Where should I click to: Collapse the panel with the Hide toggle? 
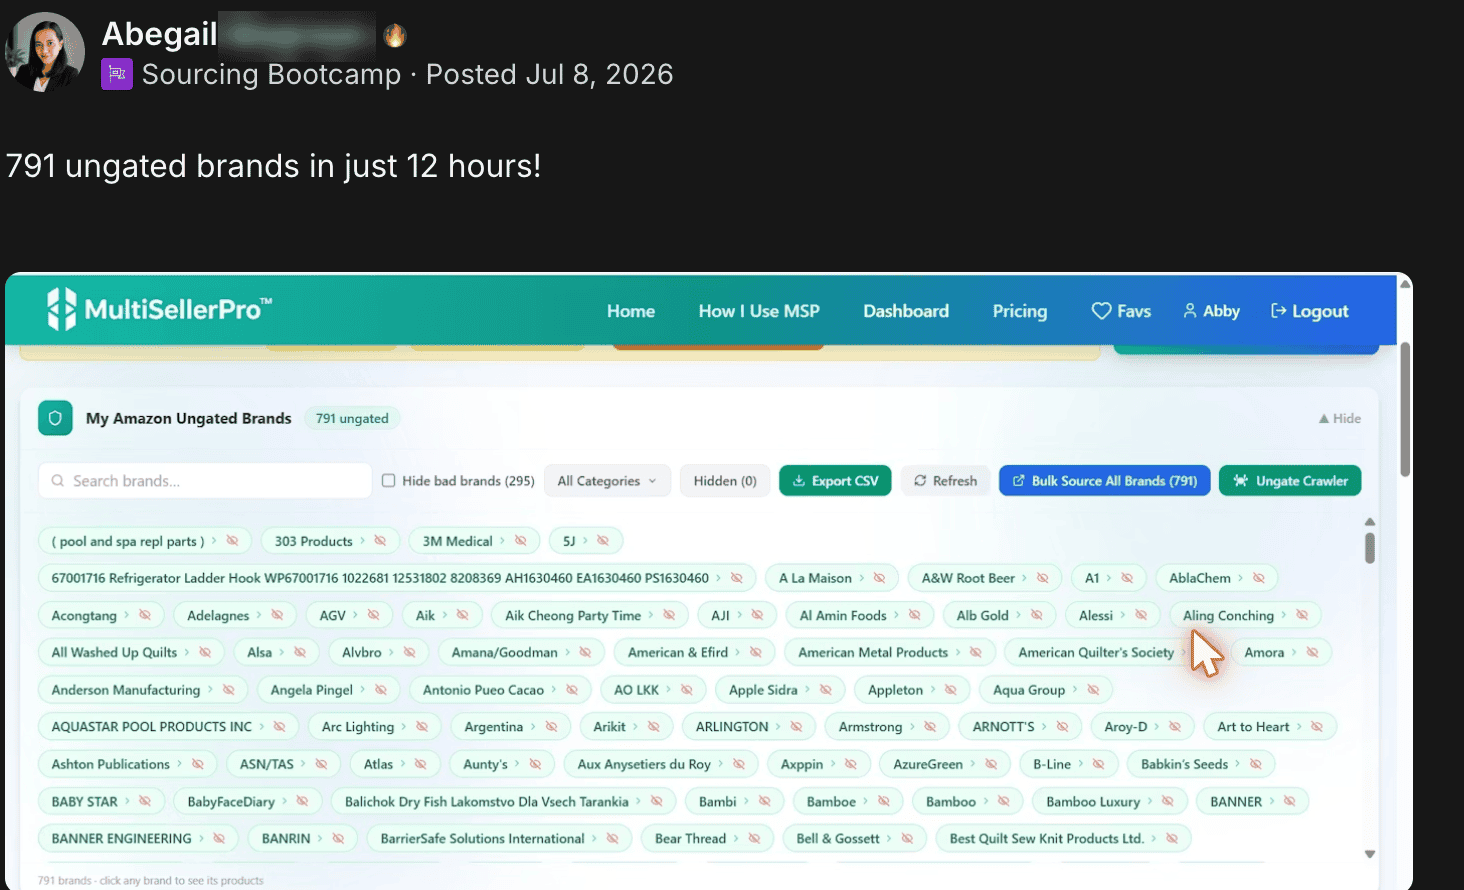tap(1339, 419)
